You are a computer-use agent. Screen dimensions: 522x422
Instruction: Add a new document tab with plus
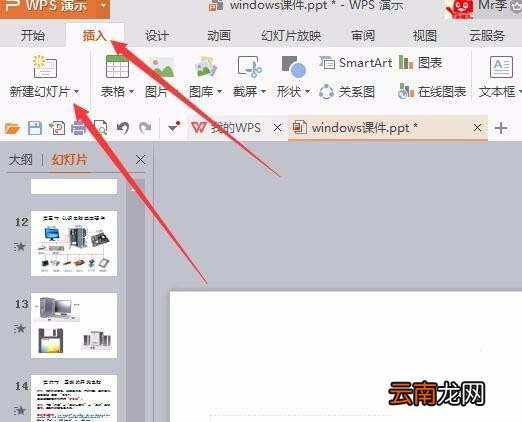[501, 128]
